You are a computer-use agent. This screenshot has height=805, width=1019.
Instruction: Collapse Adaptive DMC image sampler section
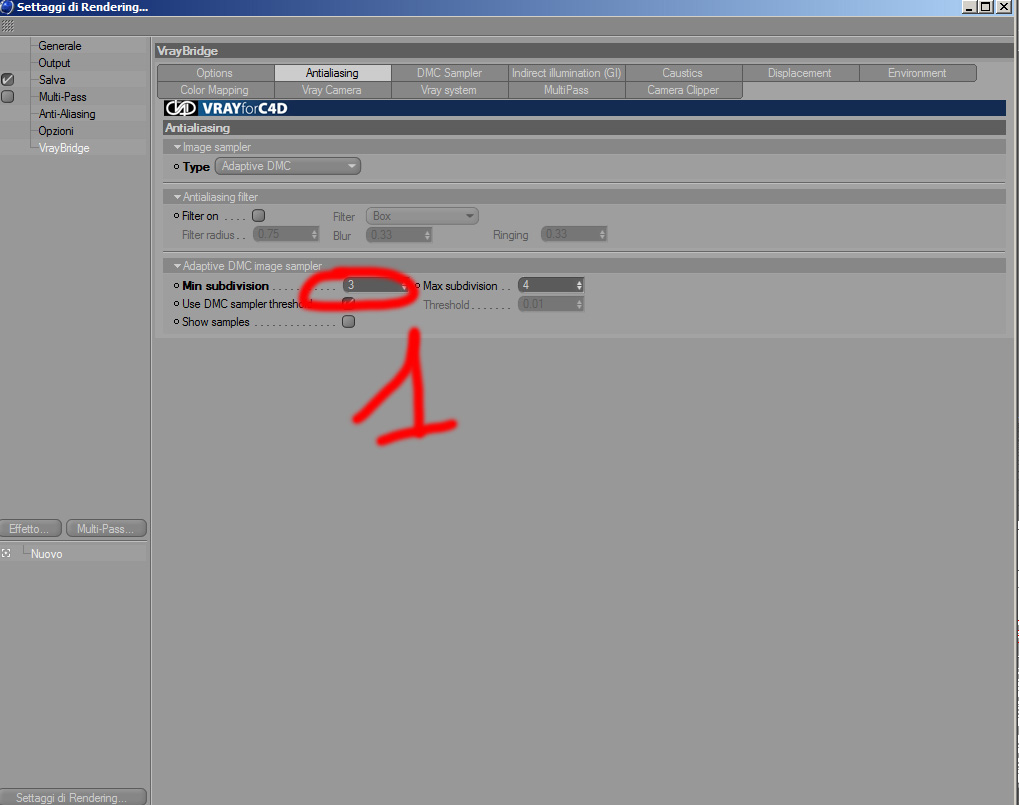(x=177, y=266)
